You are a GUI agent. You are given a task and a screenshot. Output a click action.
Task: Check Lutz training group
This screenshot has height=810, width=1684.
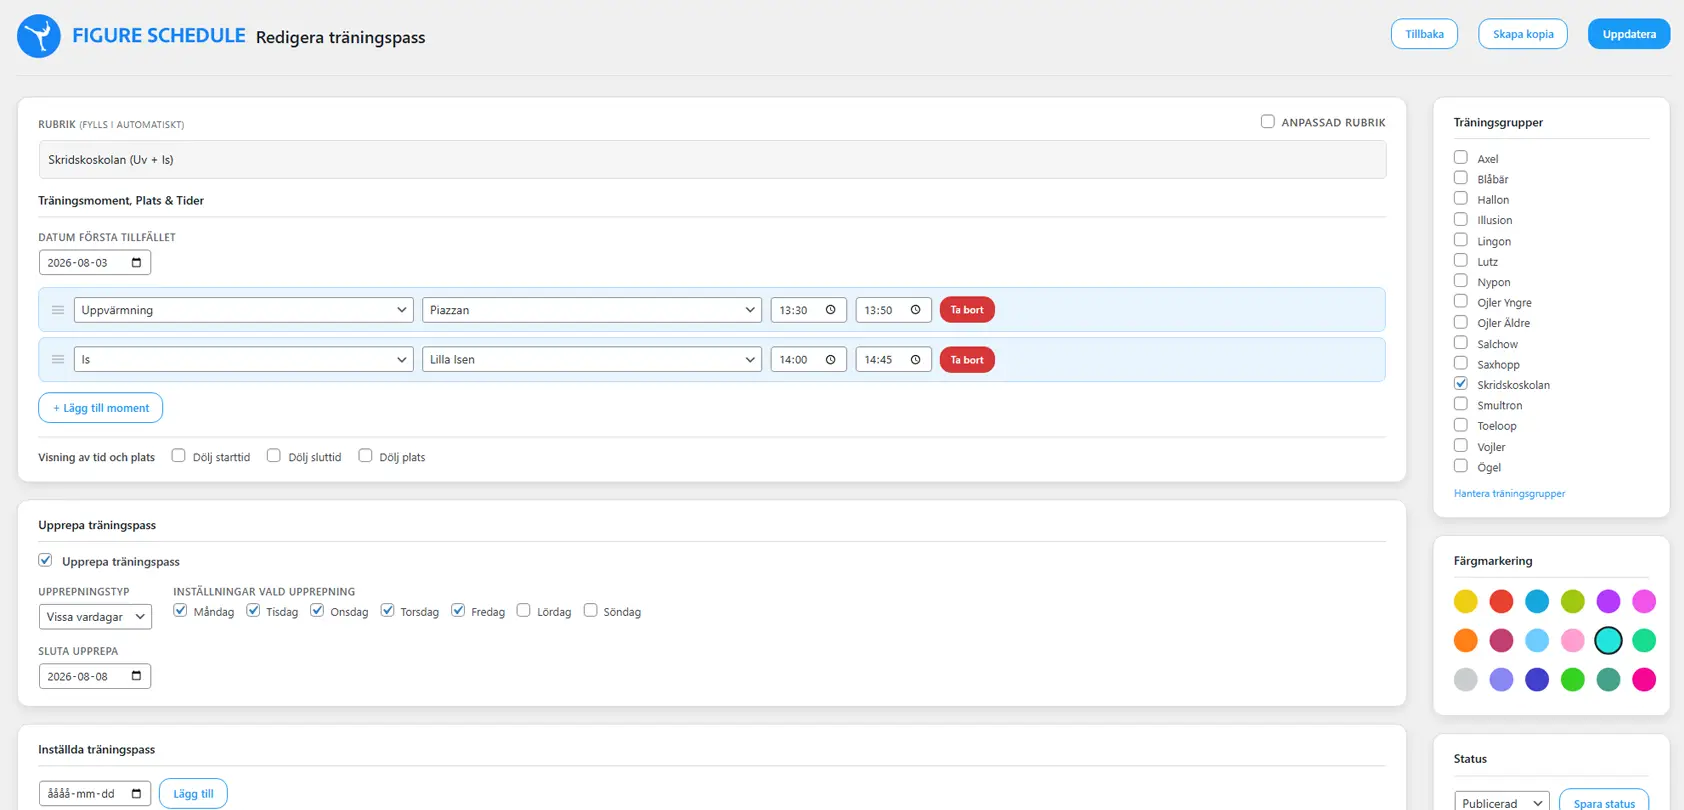(x=1461, y=260)
